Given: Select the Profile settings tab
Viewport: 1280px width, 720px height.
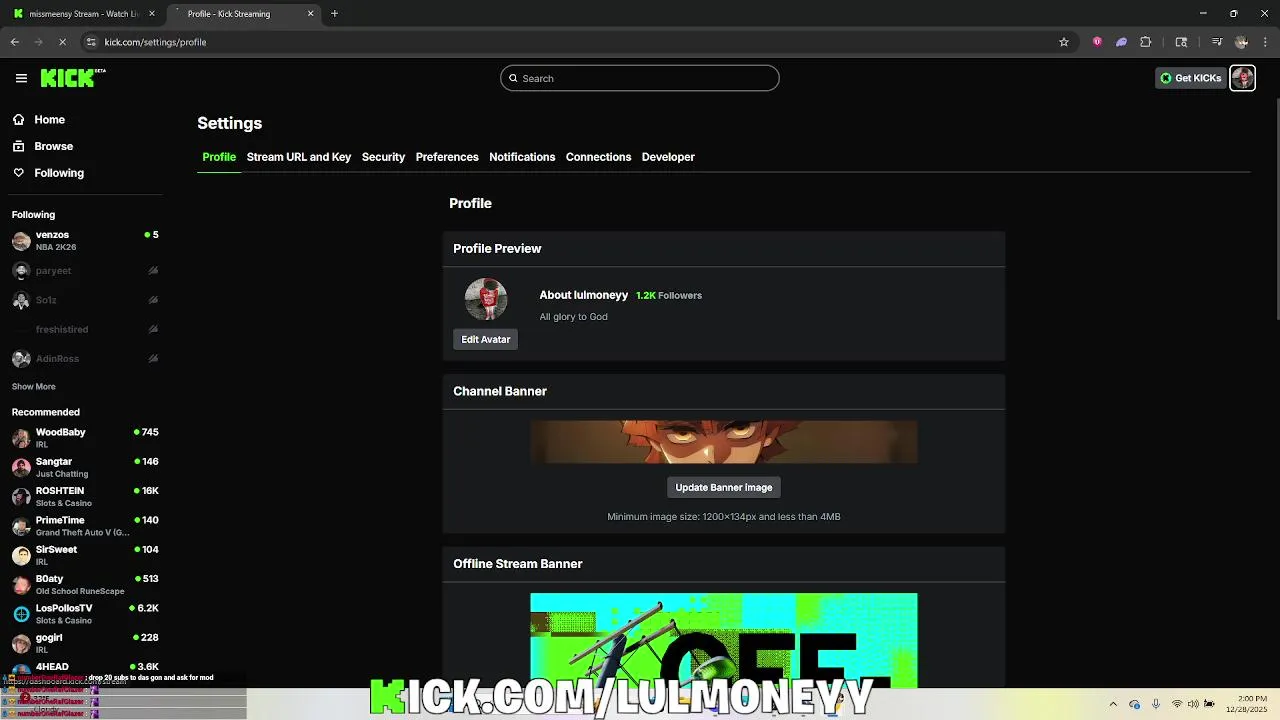Looking at the screenshot, I should [x=219, y=157].
